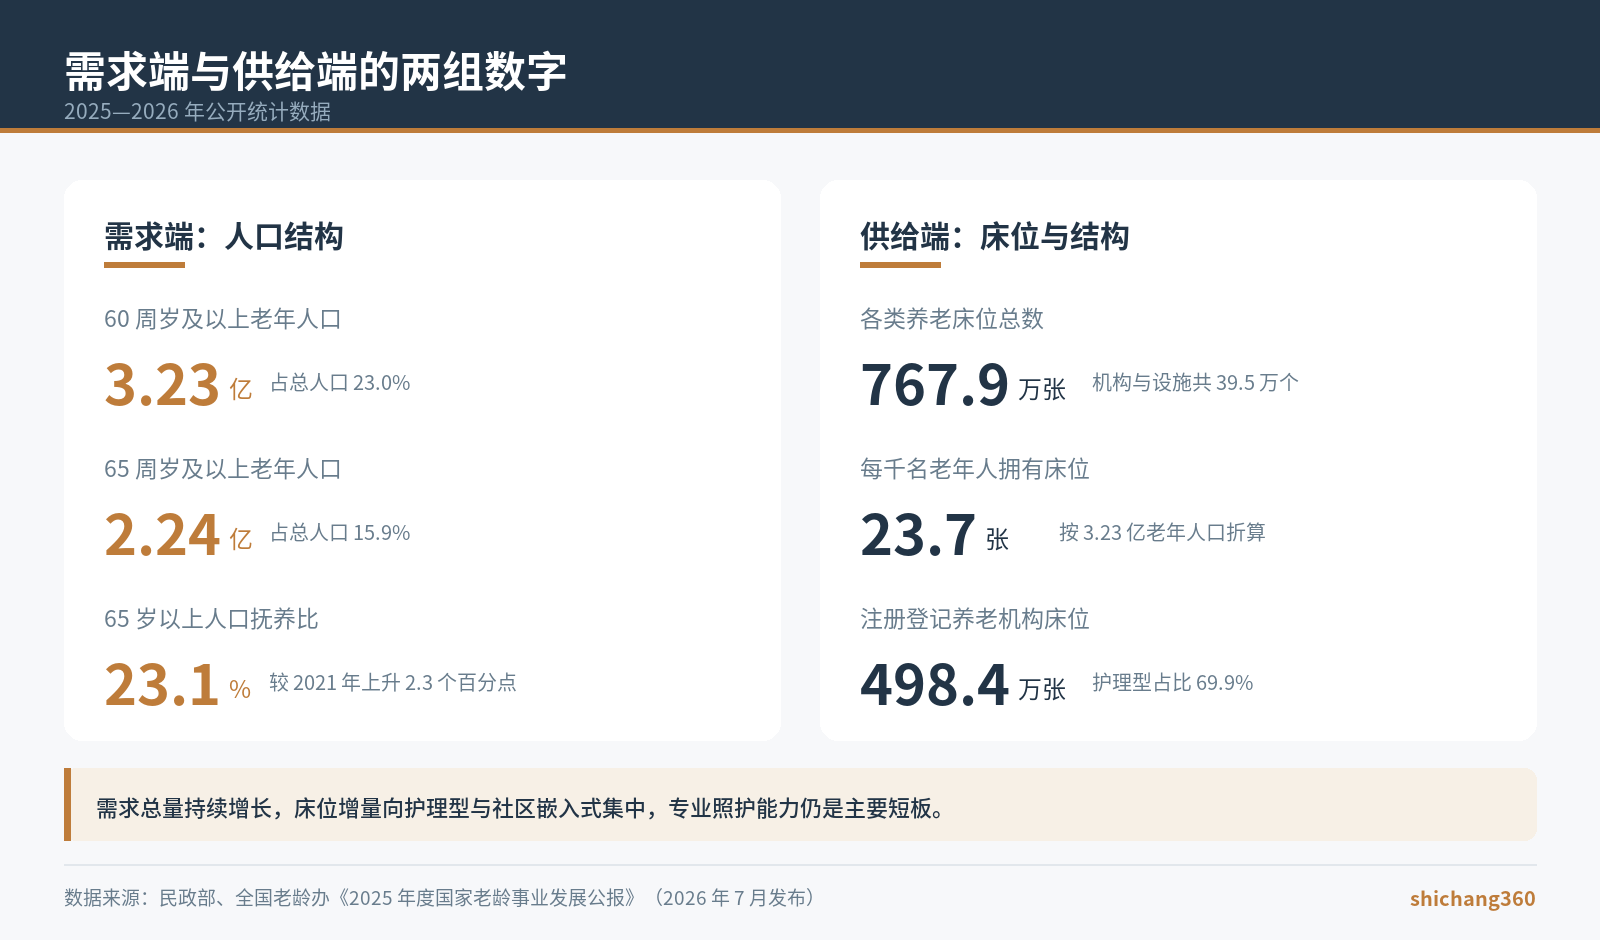This screenshot has width=1600, height=940.
Task: Click the value 767.9 万张
Action: tap(963, 385)
